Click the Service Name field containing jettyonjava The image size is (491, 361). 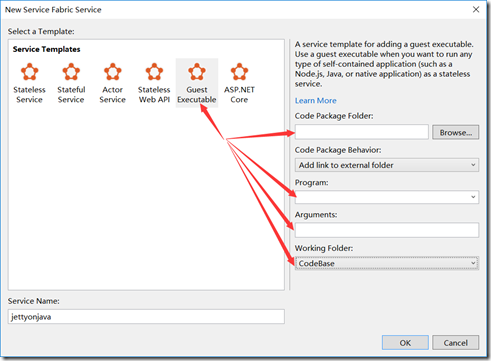(x=146, y=317)
